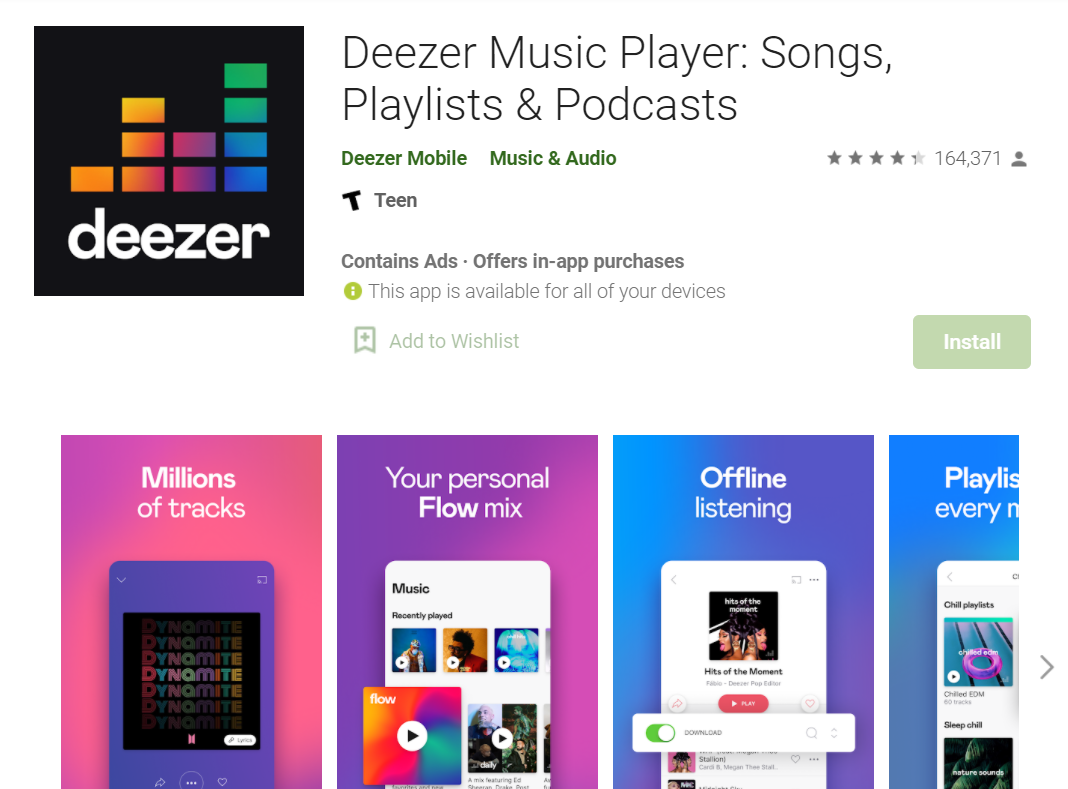Viewport: 1068px width, 789px height.
Task: Open the Music & Audio category
Action: tap(553, 158)
